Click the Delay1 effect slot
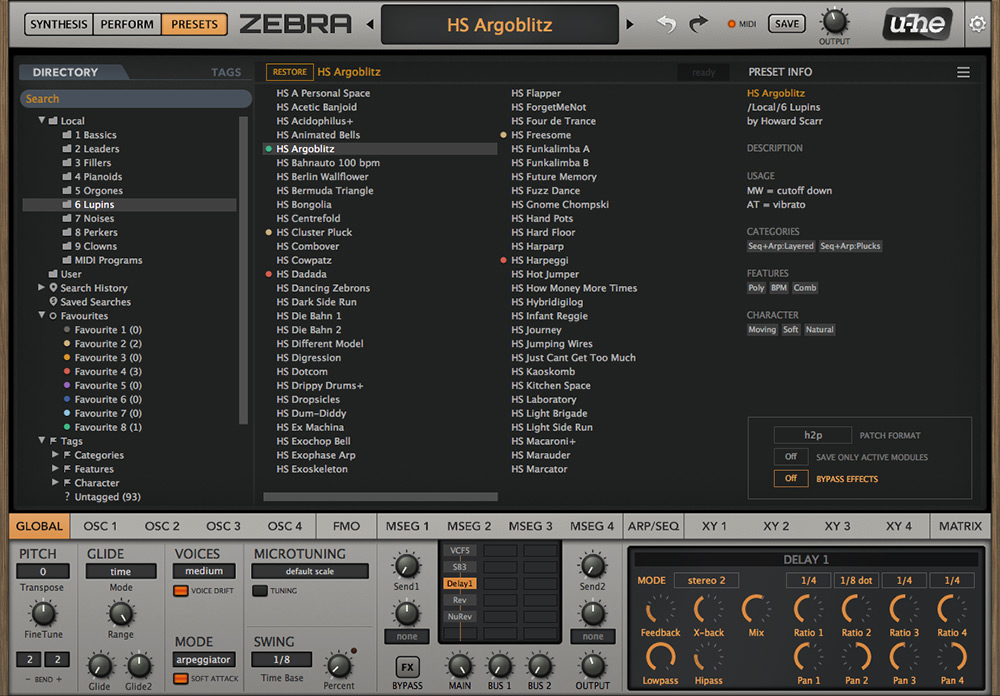 [460, 583]
